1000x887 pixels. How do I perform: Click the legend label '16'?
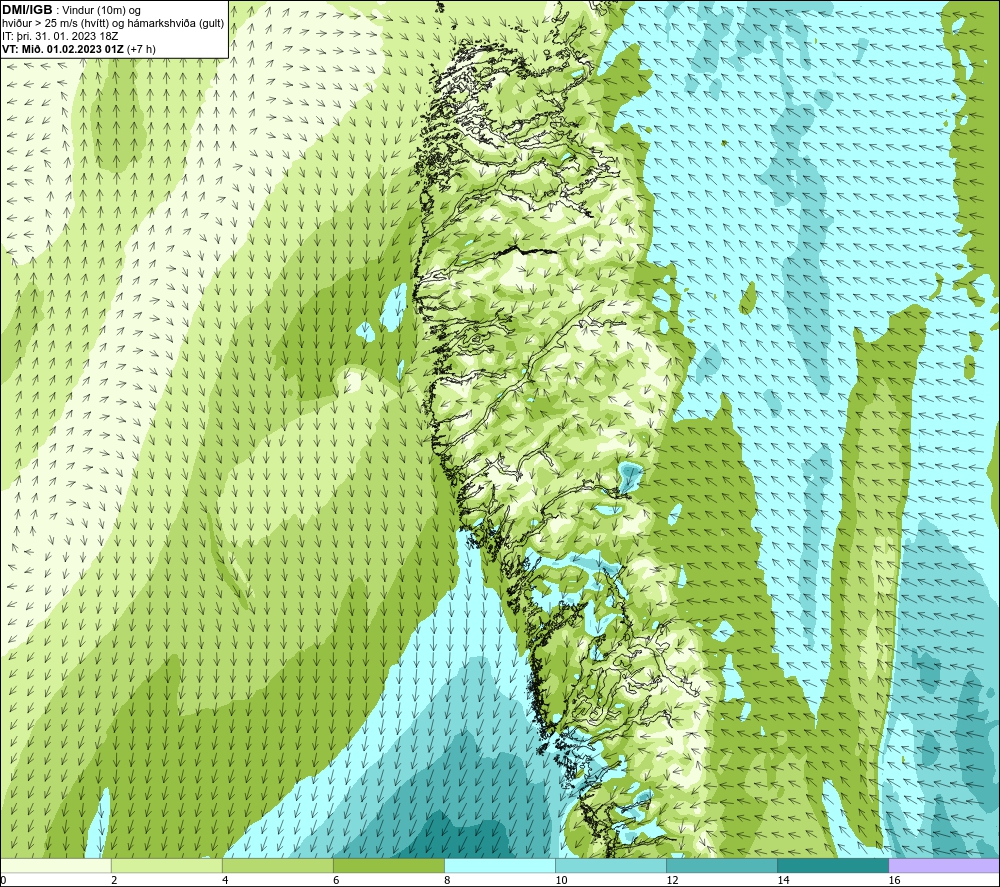click(x=895, y=881)
